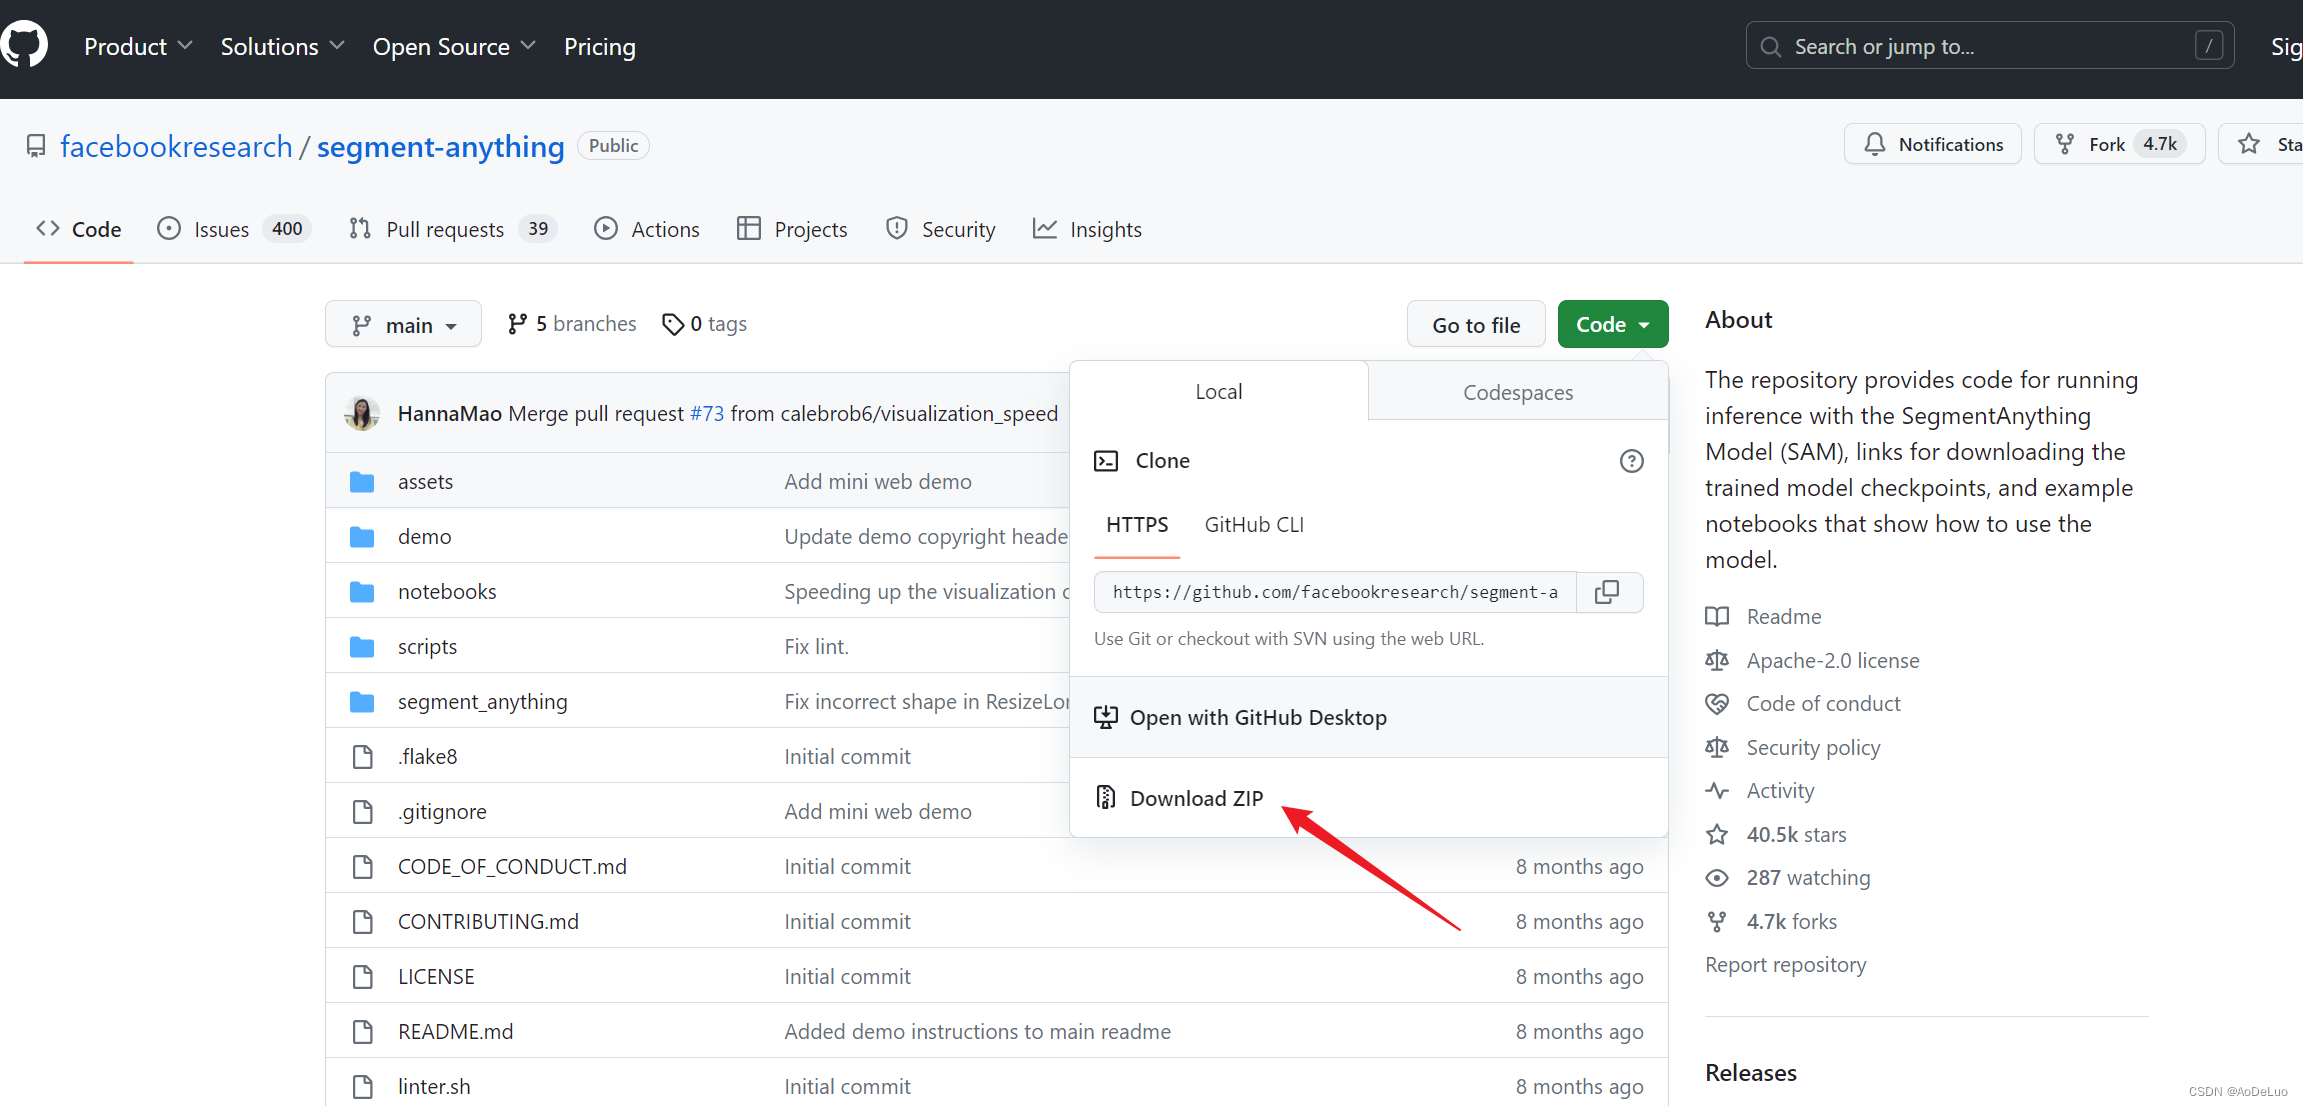Switch to the Codespaces tab
The height and width of the screenshot is (1106, 2303).
pos(1518,393)
